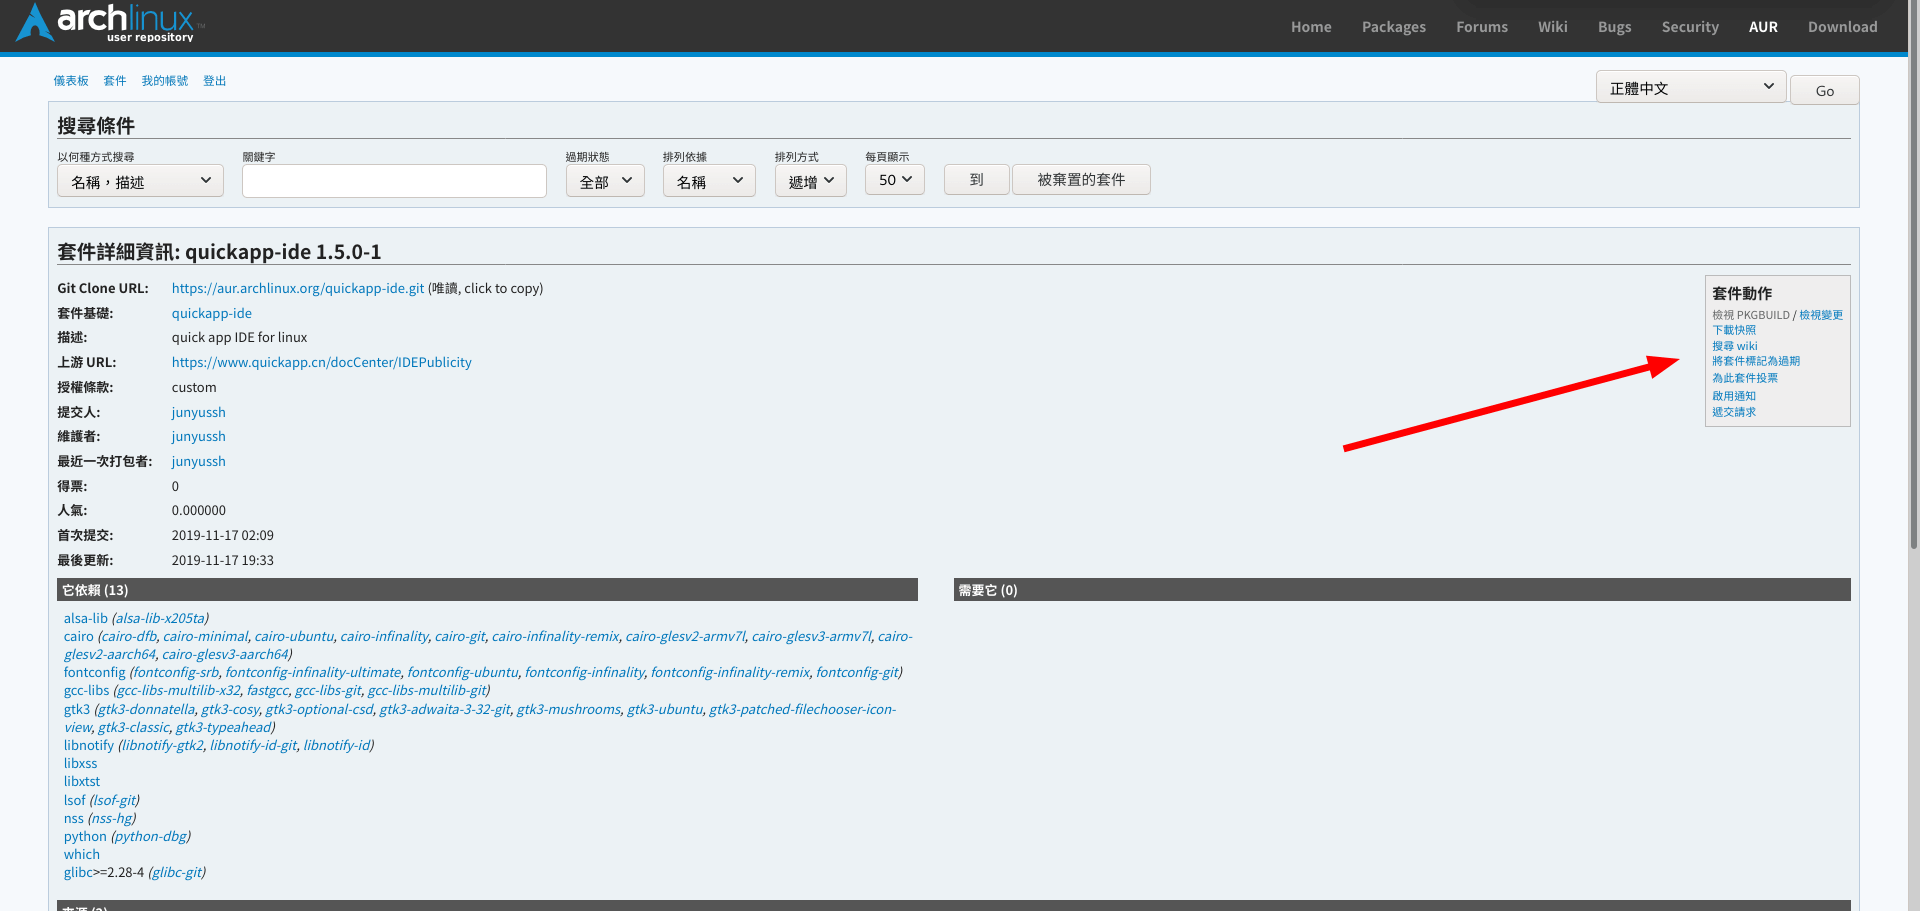This screenshot has height=911, width=1920.
Task: Open the nss dependency link
Action: coord(74,819)
